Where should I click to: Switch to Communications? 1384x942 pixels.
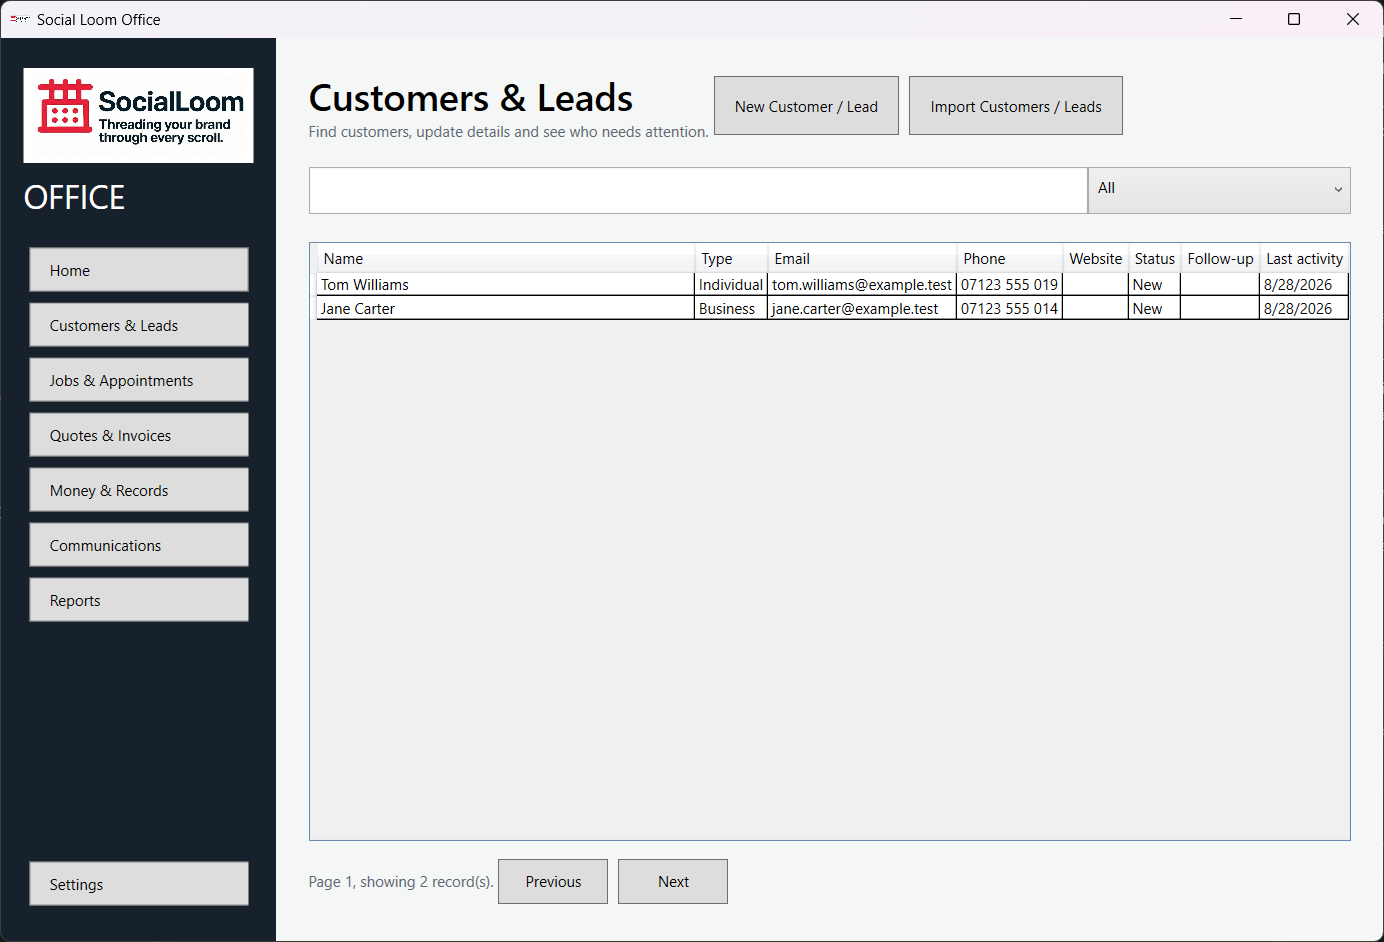[x=139, y=545]
